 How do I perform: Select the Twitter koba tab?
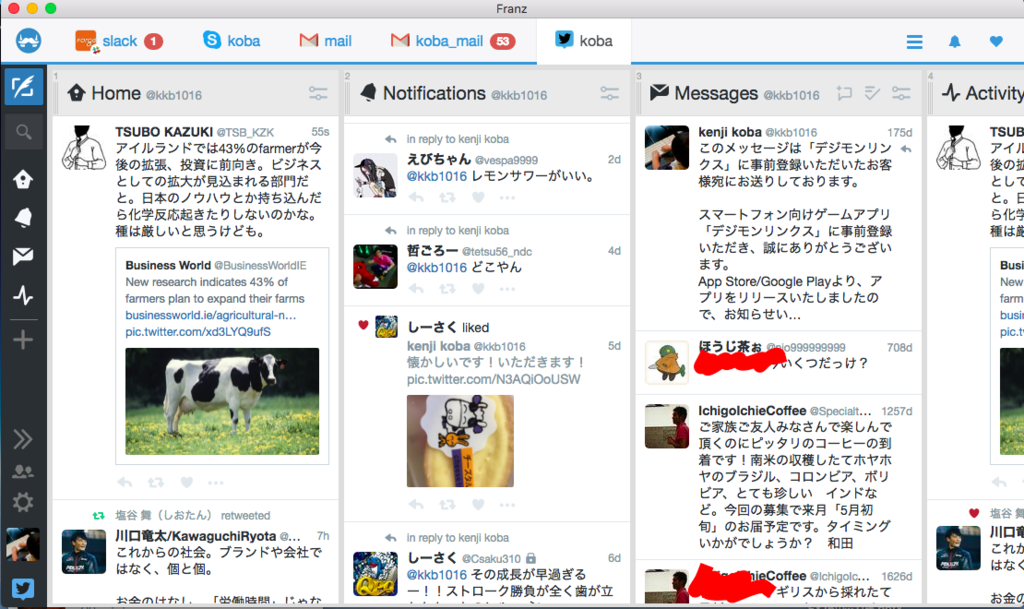point(584,41)
